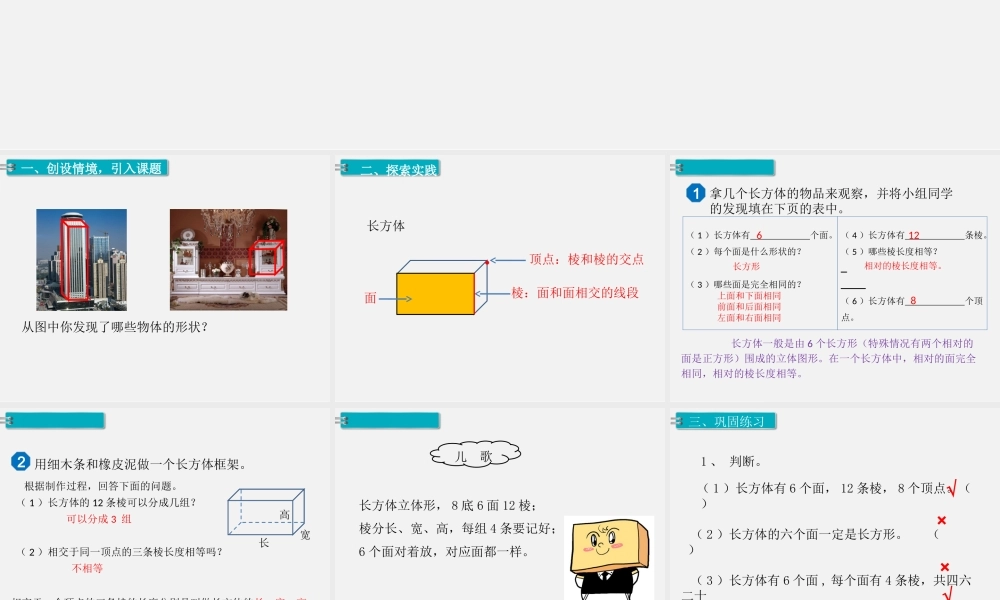Click the teal banner above the observation task
Image resolution: width=1000 pixels, height=600 pixels.
click(x=725, y=166)
